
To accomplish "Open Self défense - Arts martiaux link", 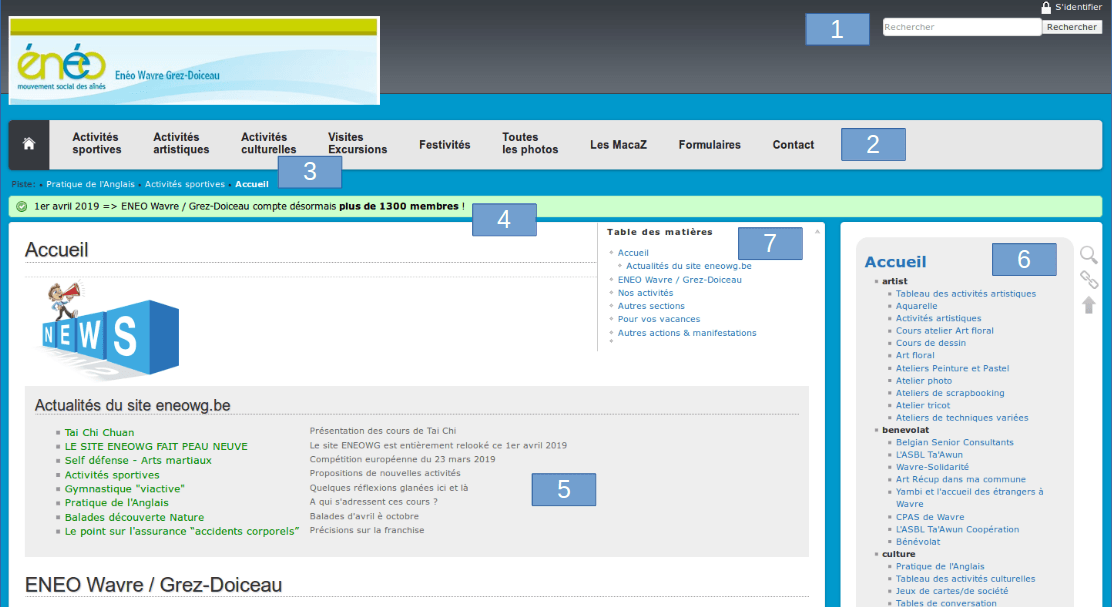I will click(138, 460).
